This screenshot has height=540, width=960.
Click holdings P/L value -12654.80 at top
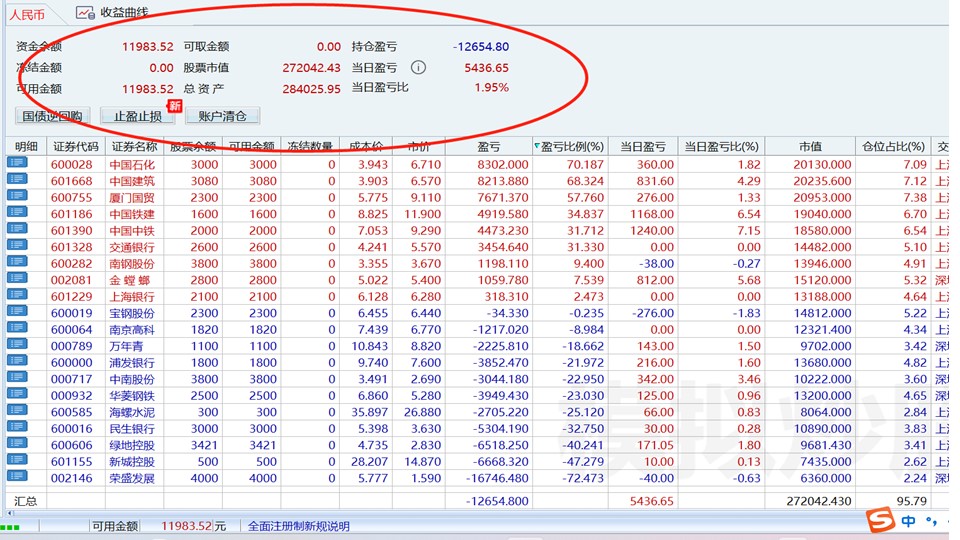[x=481, y=47]
